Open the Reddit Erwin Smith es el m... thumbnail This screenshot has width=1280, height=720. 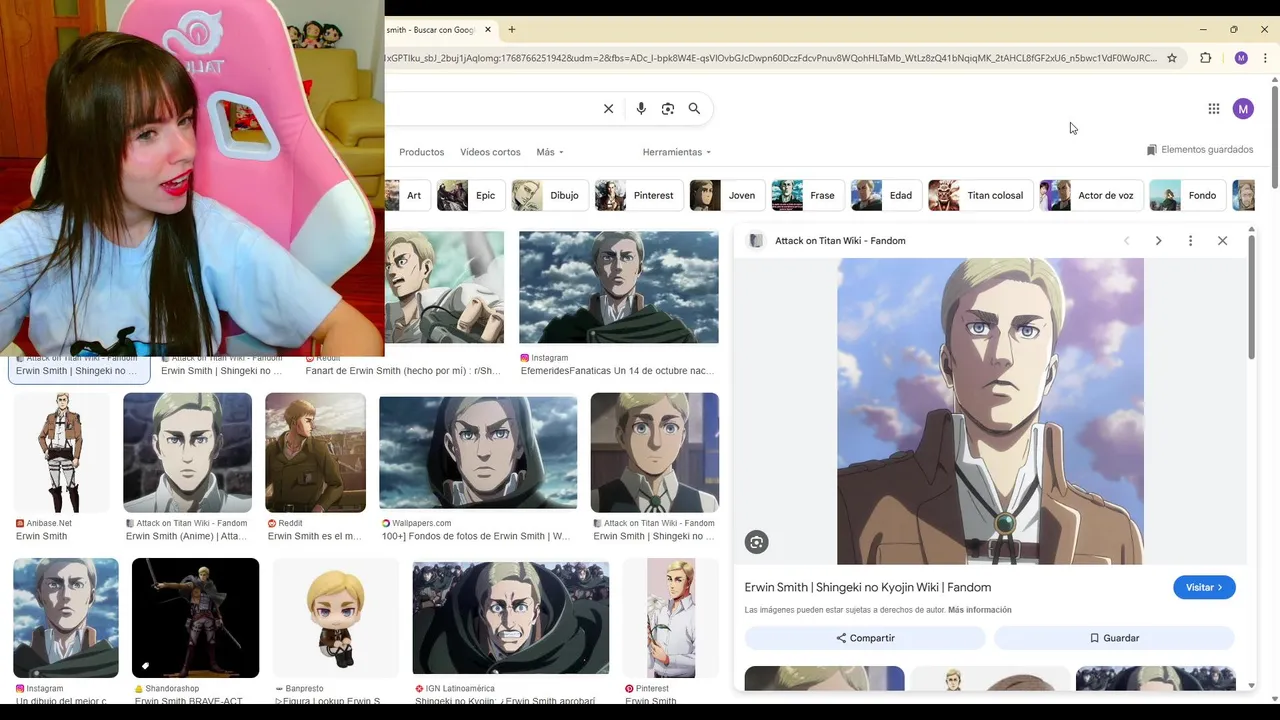pyautogui.click(x=315, y=452)
